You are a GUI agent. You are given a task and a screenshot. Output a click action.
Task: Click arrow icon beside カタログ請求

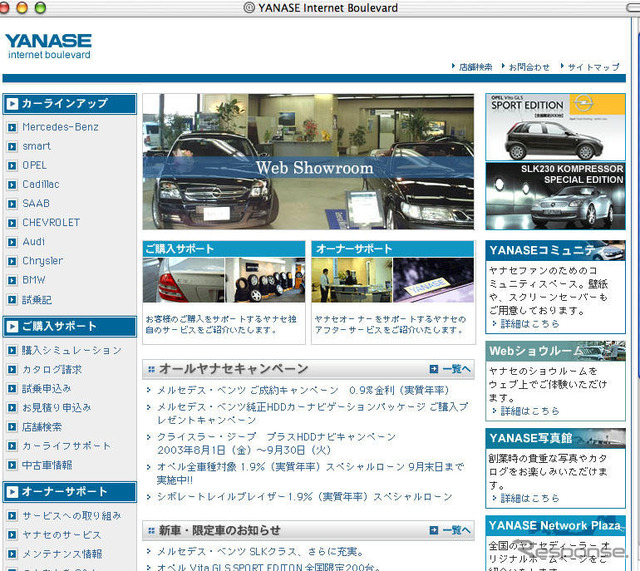coord(12,369)
